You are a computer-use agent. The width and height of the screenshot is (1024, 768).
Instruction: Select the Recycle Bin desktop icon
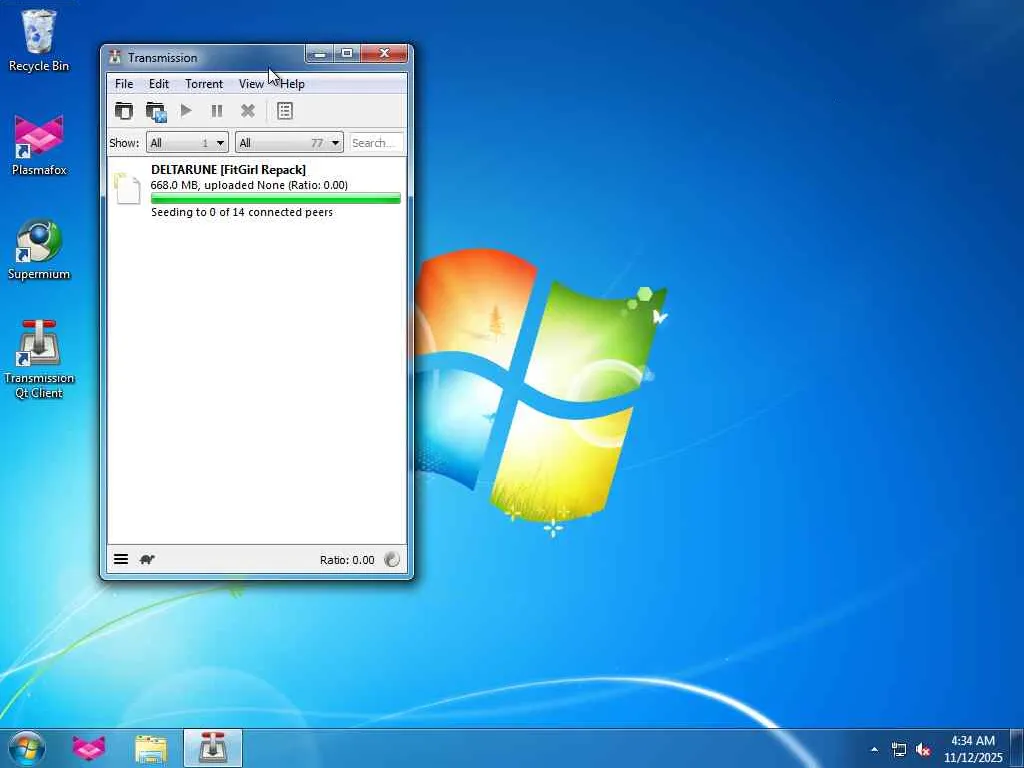coord(39,40)
